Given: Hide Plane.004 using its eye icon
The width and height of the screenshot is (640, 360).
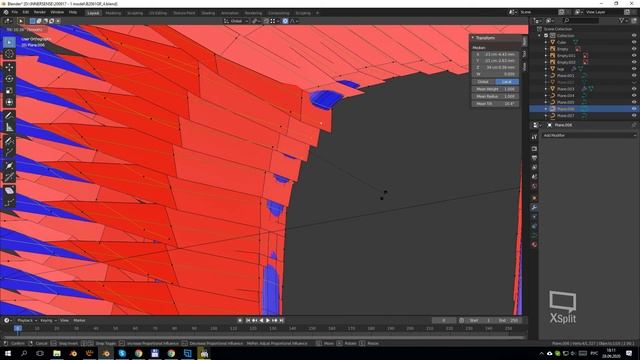Looking at the screenshot, I should click(x=634, y=96).
